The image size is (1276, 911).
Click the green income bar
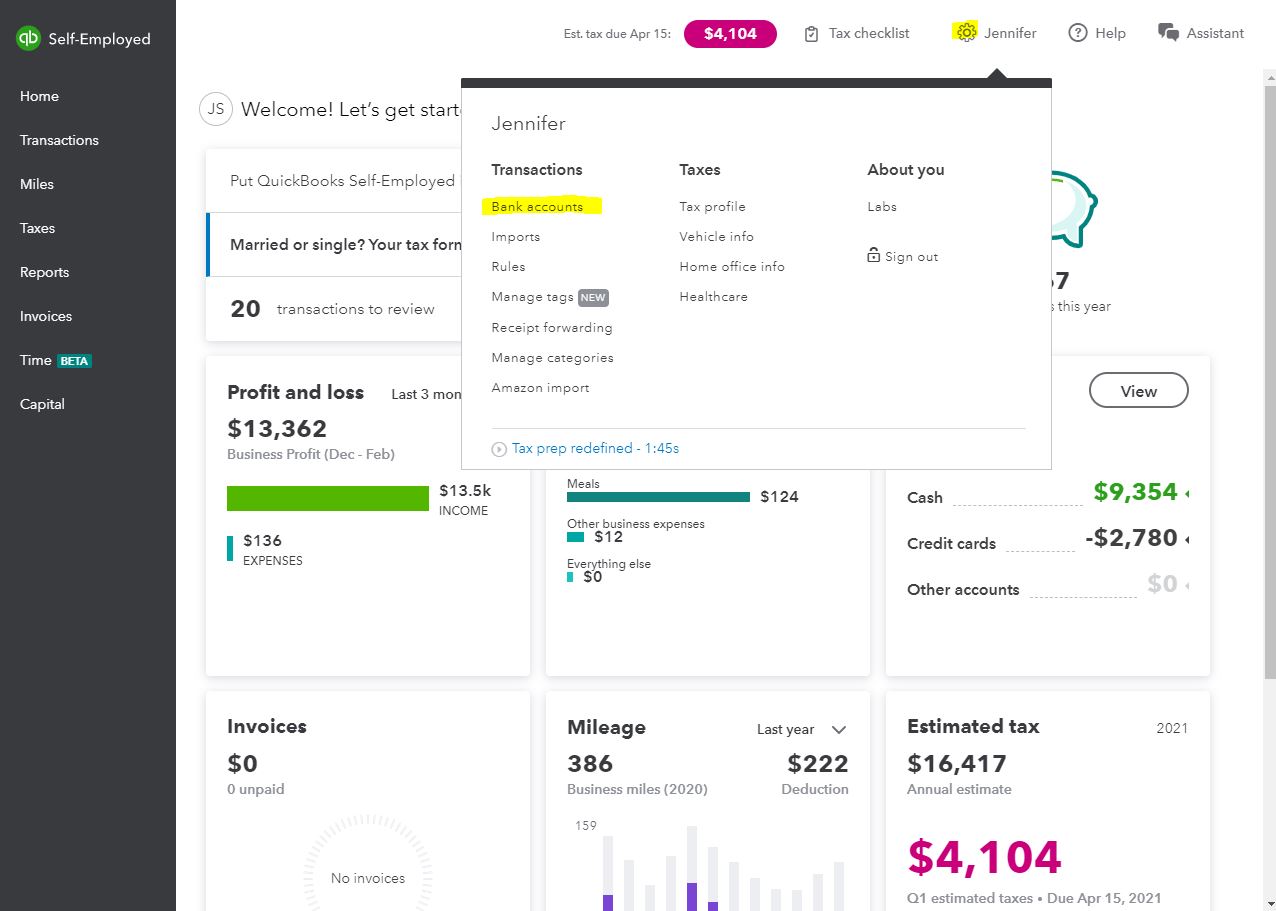[x=328, y=498]
